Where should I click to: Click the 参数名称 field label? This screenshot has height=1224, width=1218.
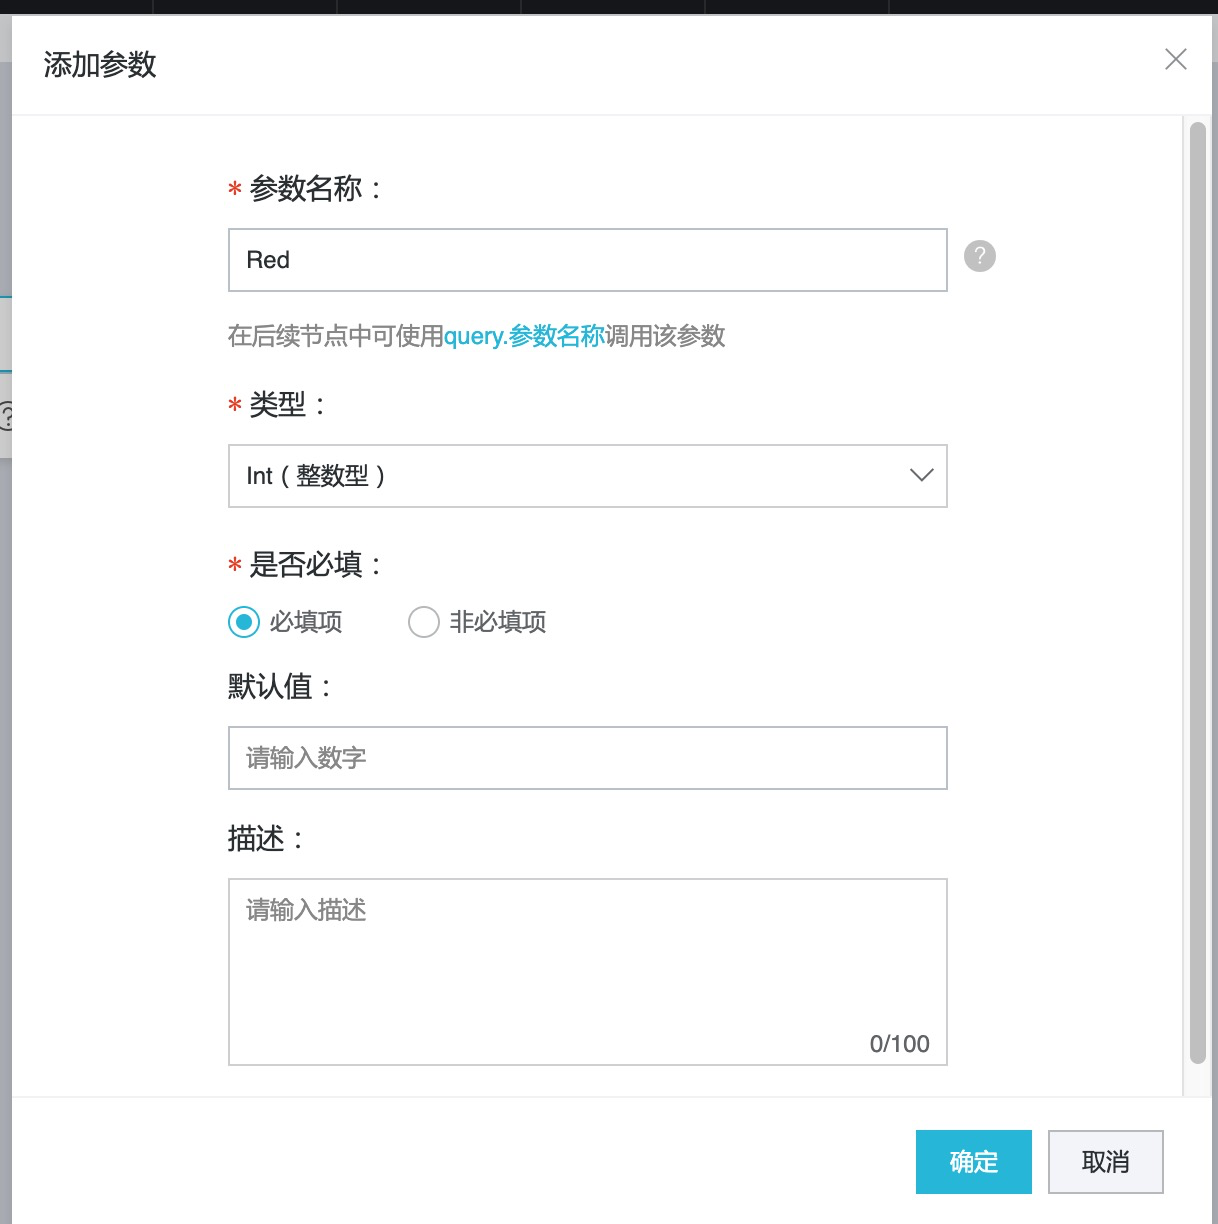(306, 188)
